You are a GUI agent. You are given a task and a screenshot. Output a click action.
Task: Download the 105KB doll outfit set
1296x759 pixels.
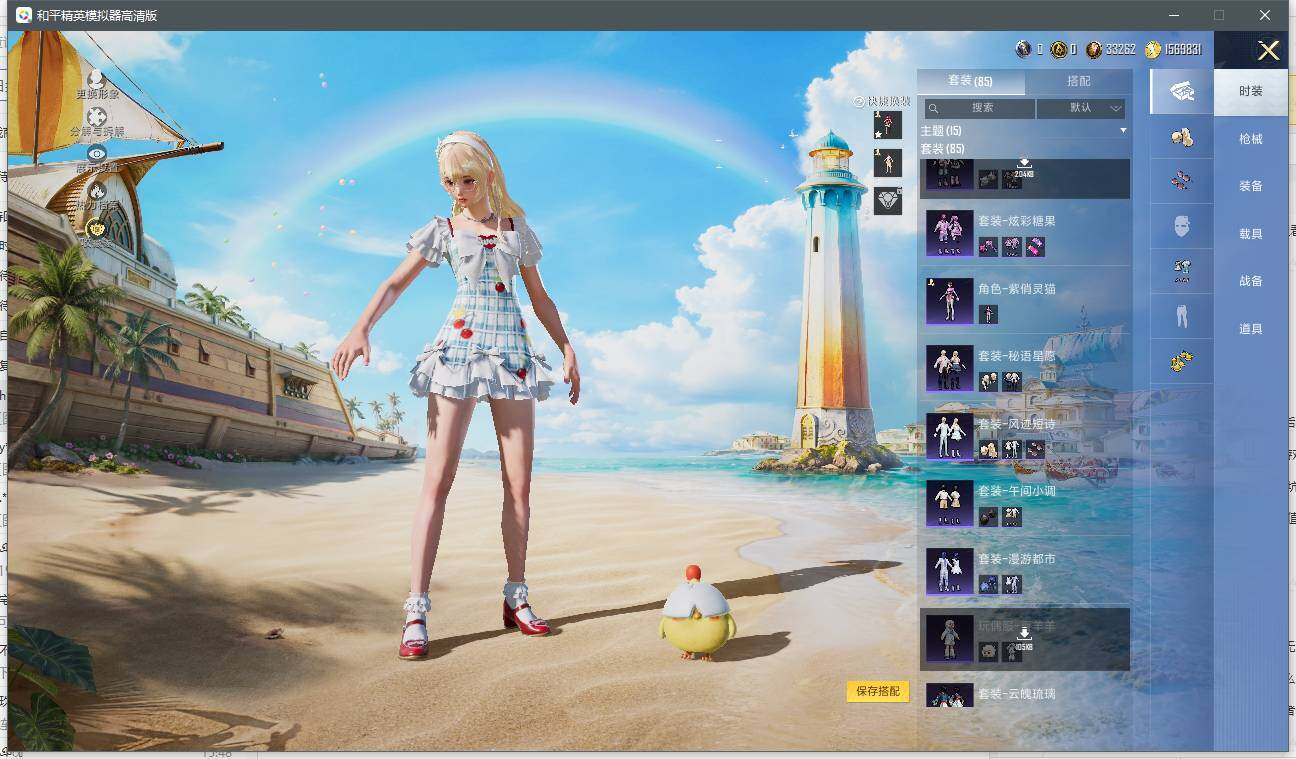[x=1024, y=640]
